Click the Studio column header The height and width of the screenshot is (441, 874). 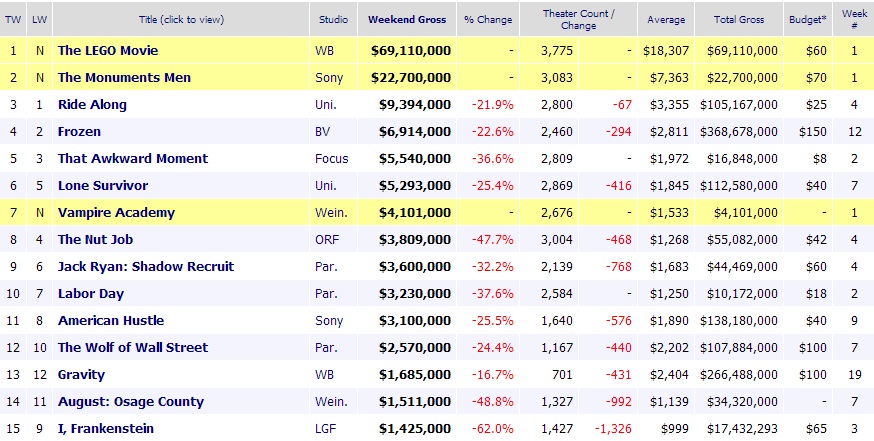coord(334,19)
